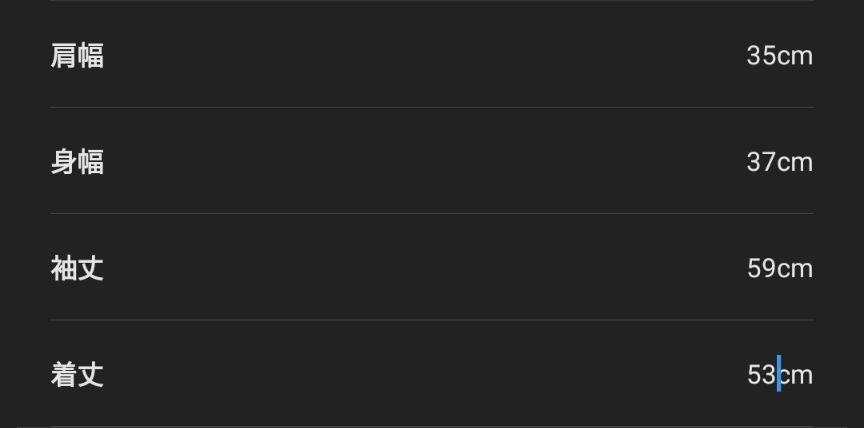Screen dimensions: 864x428
Task: Place cursor on the number 37
Action: 762,162
